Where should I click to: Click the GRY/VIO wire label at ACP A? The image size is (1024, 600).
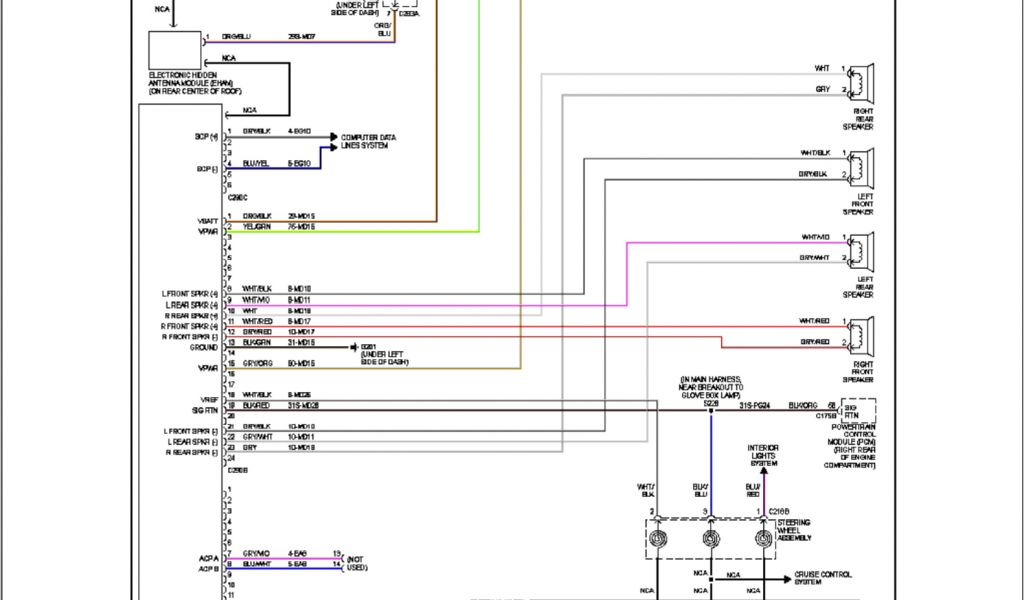[x=256, y=554]
